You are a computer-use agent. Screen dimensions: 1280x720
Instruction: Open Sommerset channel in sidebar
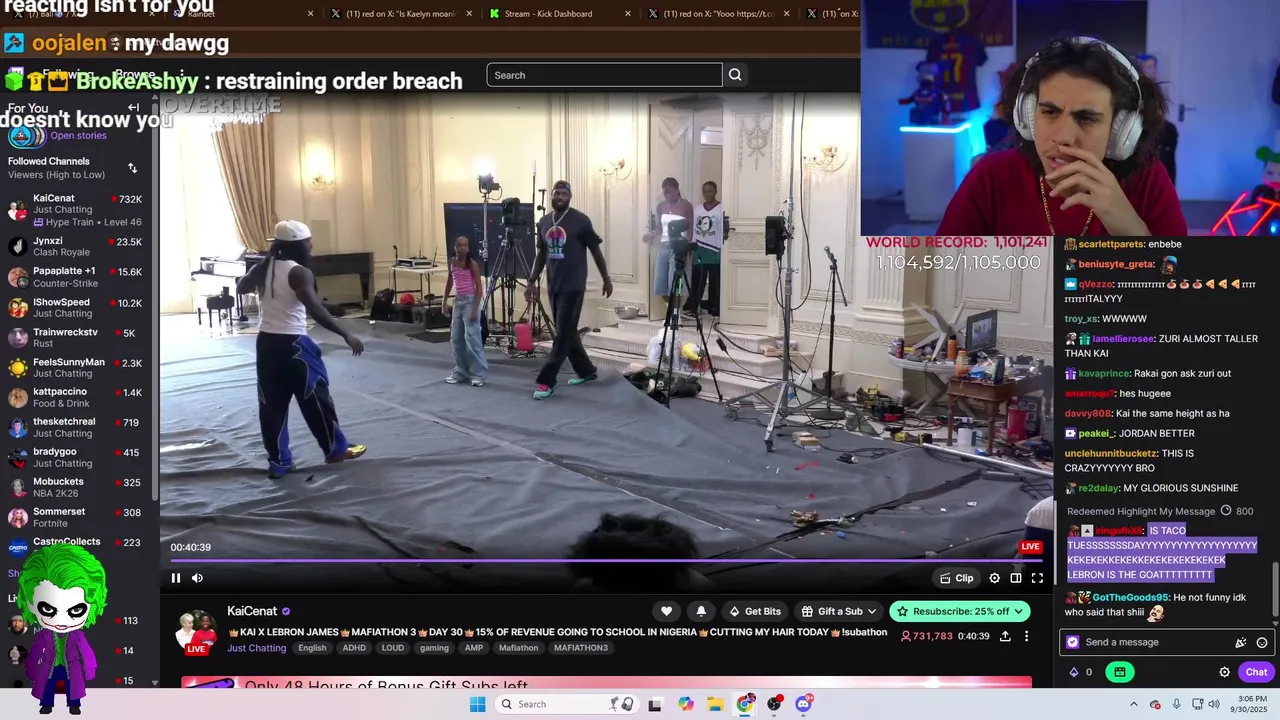[x=76, y=517]
